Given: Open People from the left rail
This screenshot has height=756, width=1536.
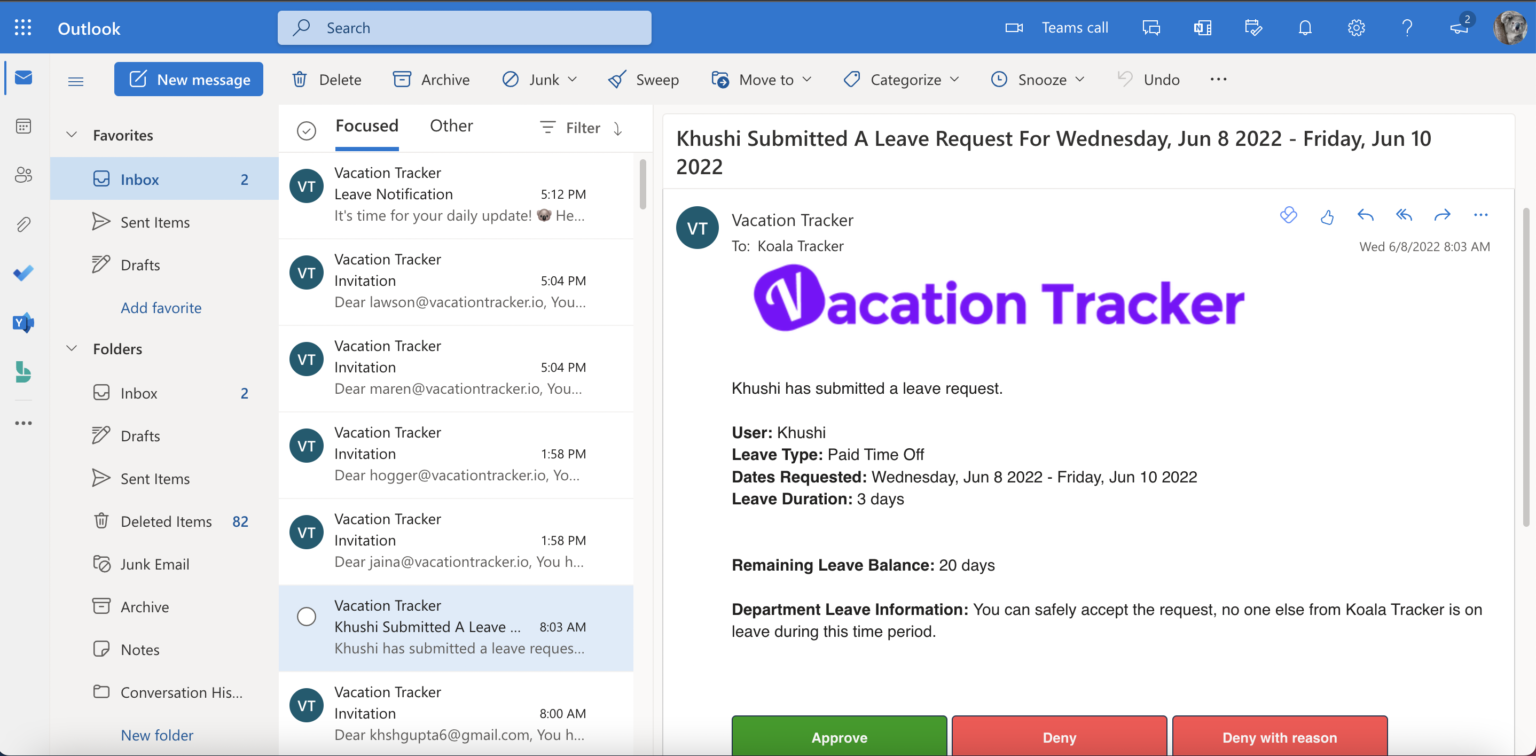Looking at the screenshot, I should tap(23, 175).
